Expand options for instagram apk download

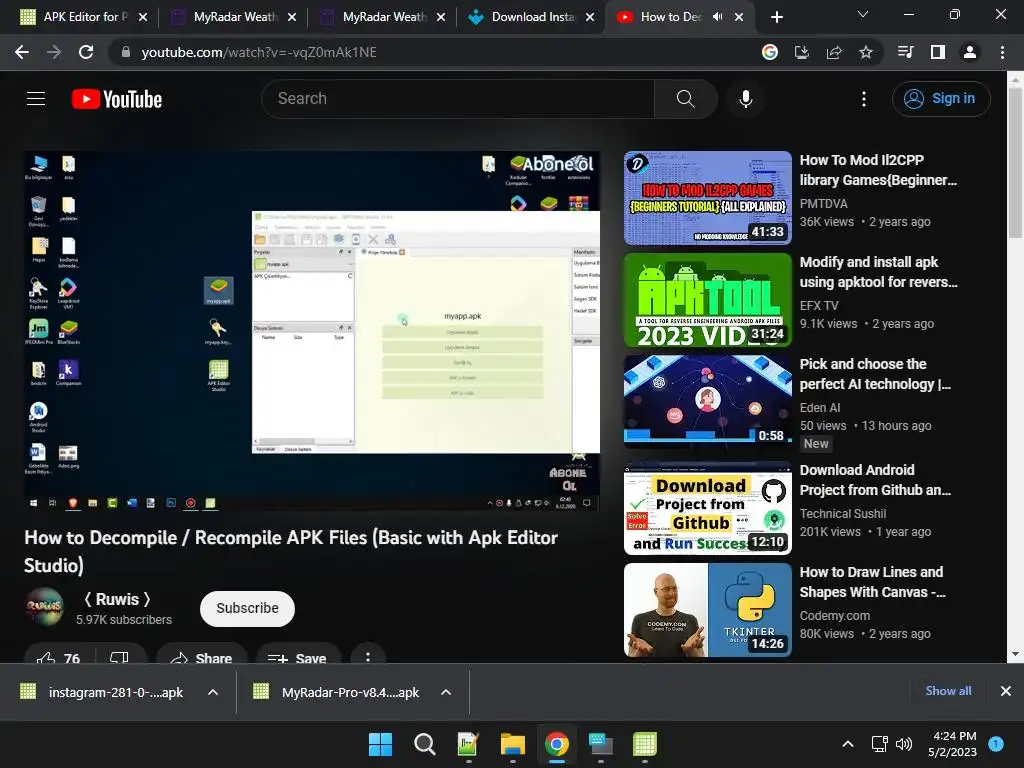(213, 692)
